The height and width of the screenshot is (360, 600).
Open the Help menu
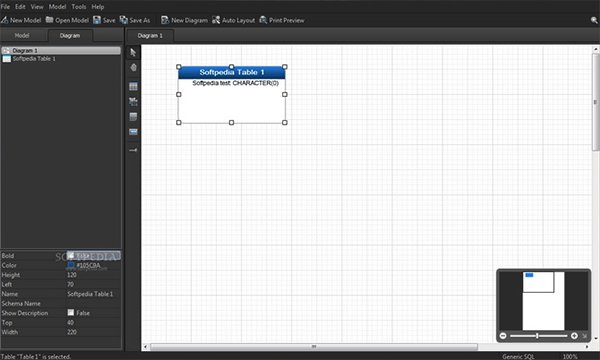click(x=98, y=7)
